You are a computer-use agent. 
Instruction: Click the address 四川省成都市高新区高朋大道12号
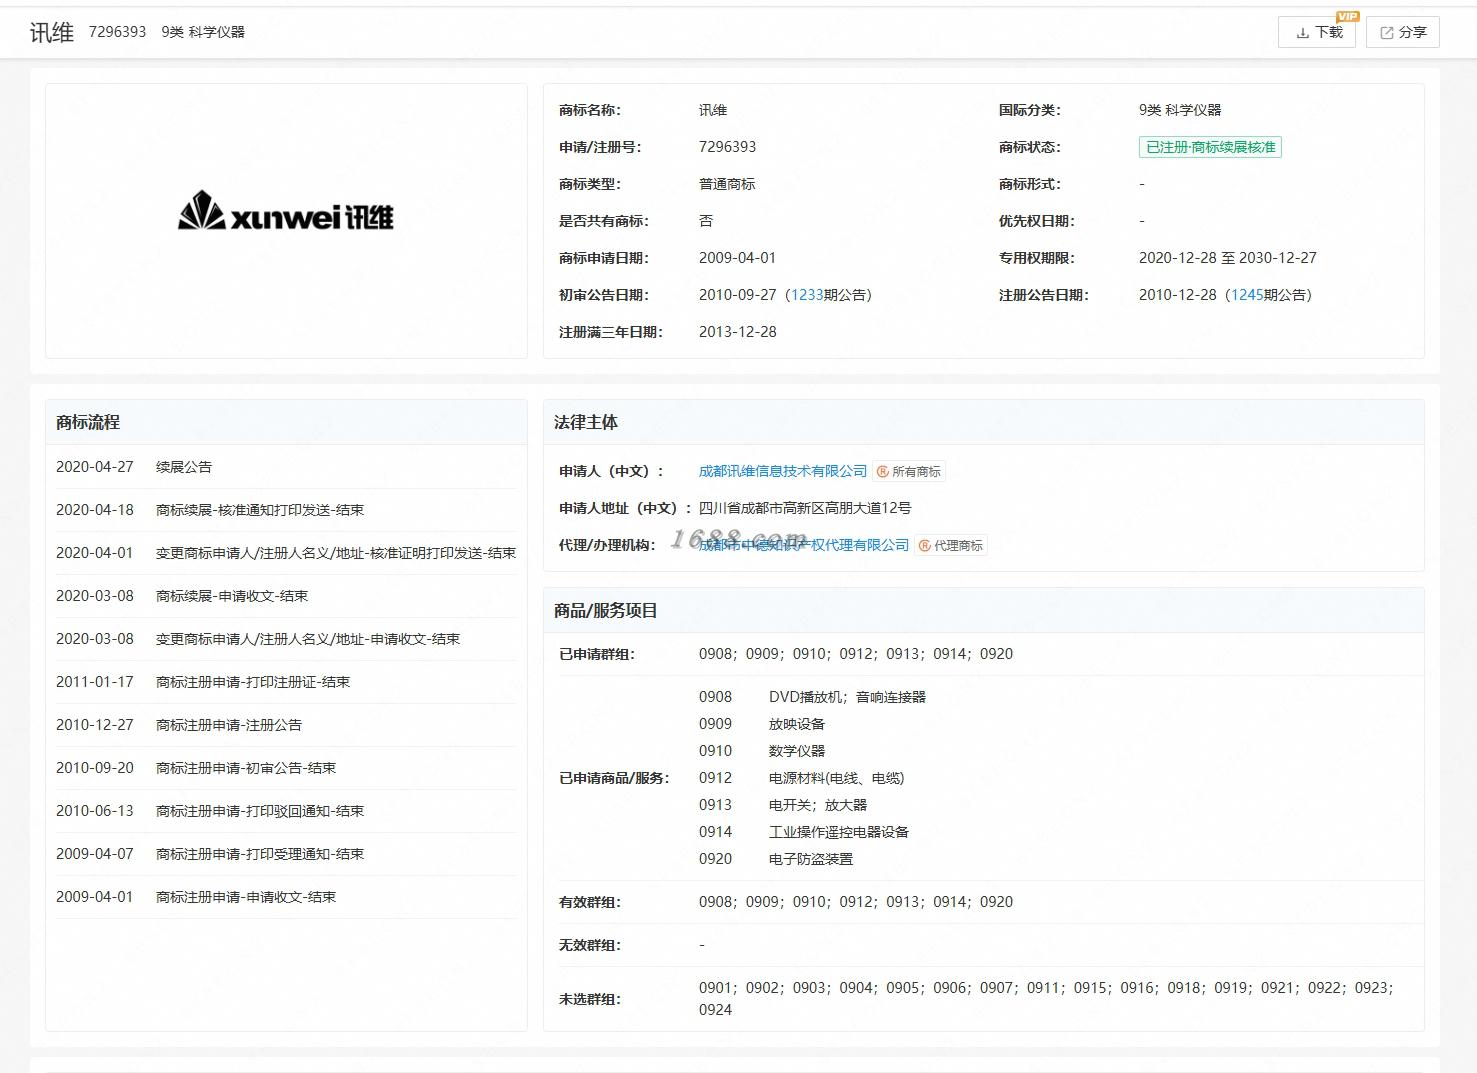coord(805,508)
